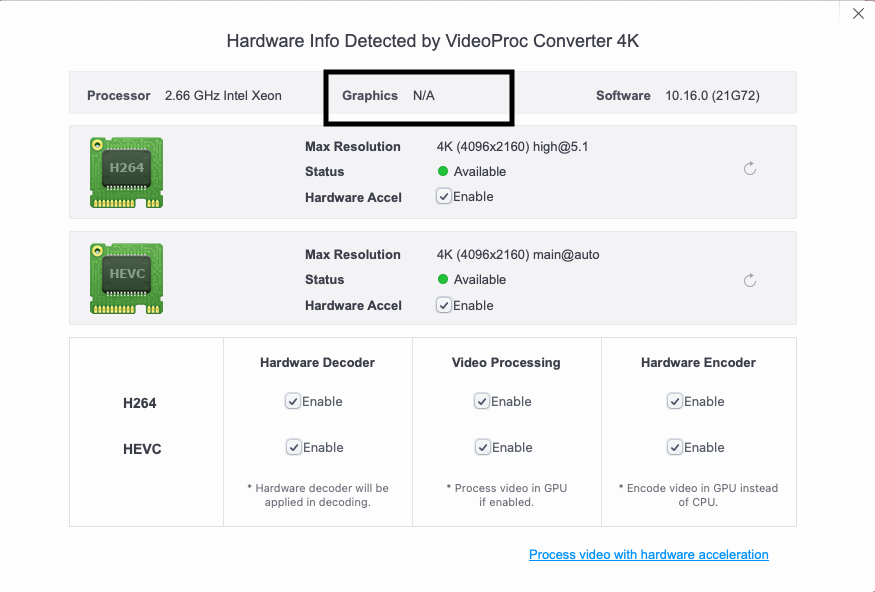Click note 'Process video in GPU if enabled'
Screen dimensions: 875x592
click(x=506, y=495)
